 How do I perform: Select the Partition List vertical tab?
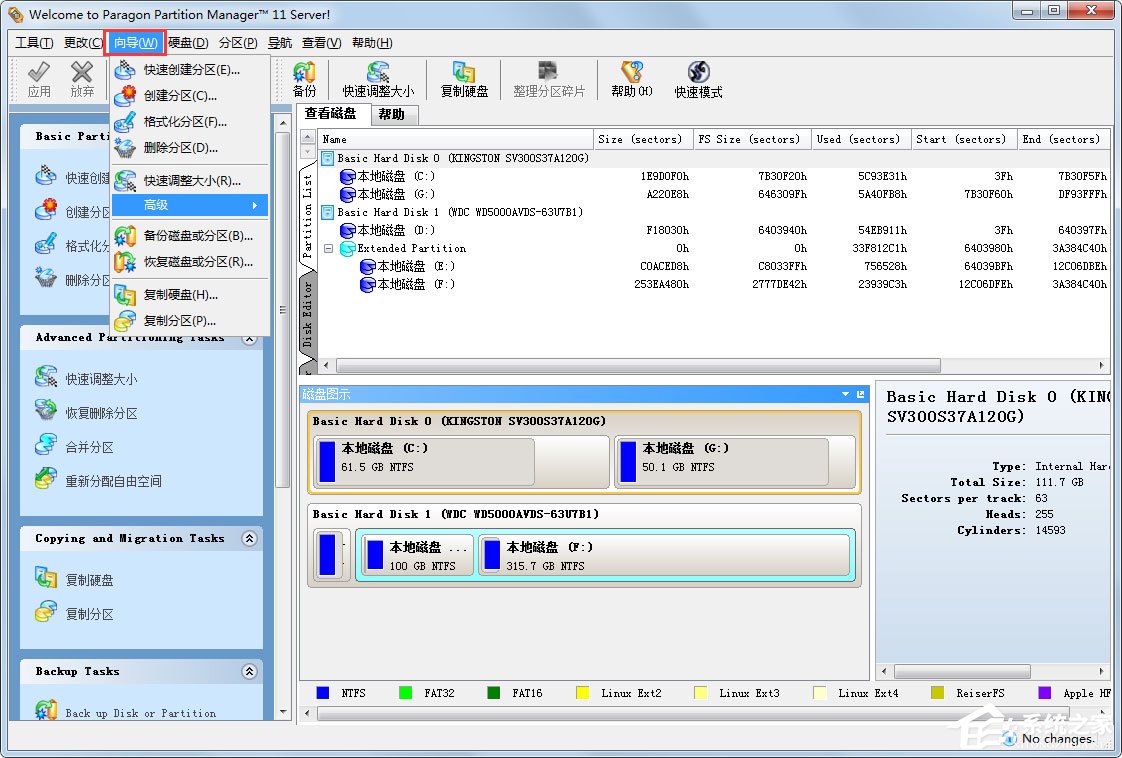(x=308, y=215)
